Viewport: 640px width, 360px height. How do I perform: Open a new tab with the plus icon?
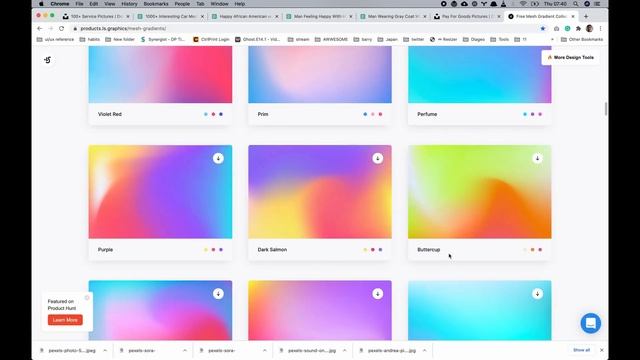click(x=586, y=16)
